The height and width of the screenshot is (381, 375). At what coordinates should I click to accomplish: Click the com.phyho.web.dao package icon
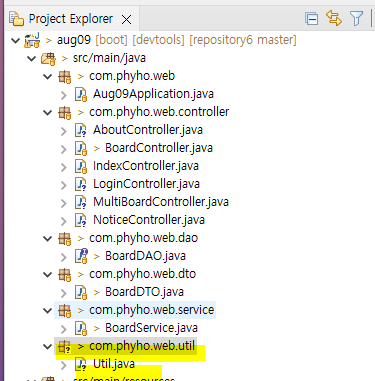[x=64, y=239]
